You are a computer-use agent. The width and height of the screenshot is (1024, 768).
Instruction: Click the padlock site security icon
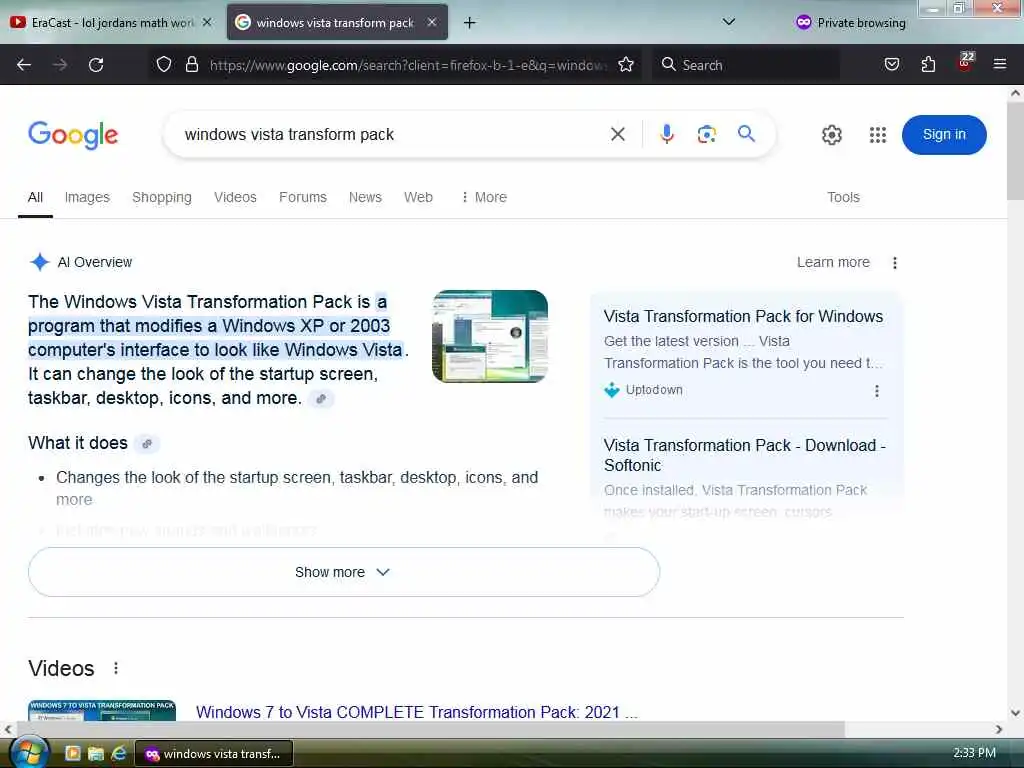[x=191, y=64]
